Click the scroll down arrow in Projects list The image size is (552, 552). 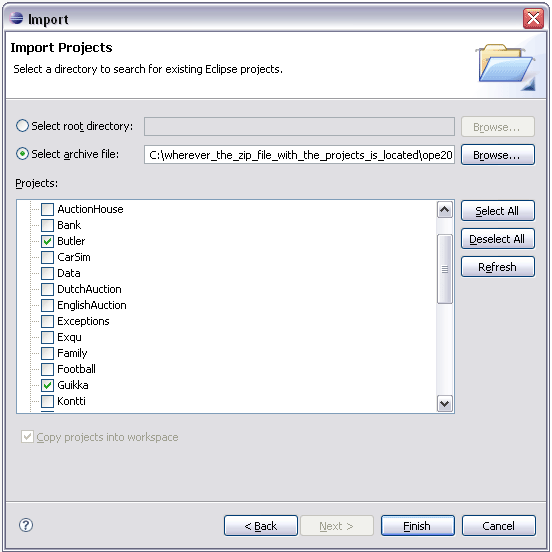445,403
